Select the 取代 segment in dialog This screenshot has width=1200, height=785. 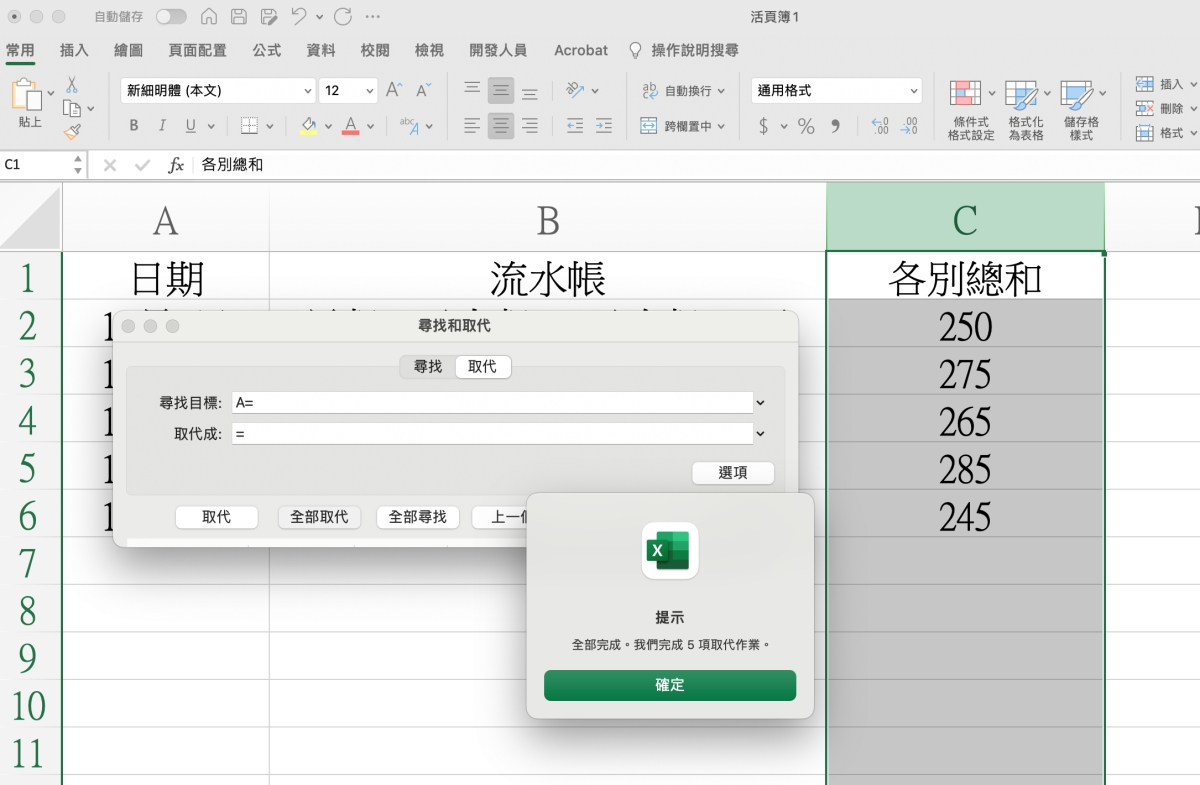[482, 367]
